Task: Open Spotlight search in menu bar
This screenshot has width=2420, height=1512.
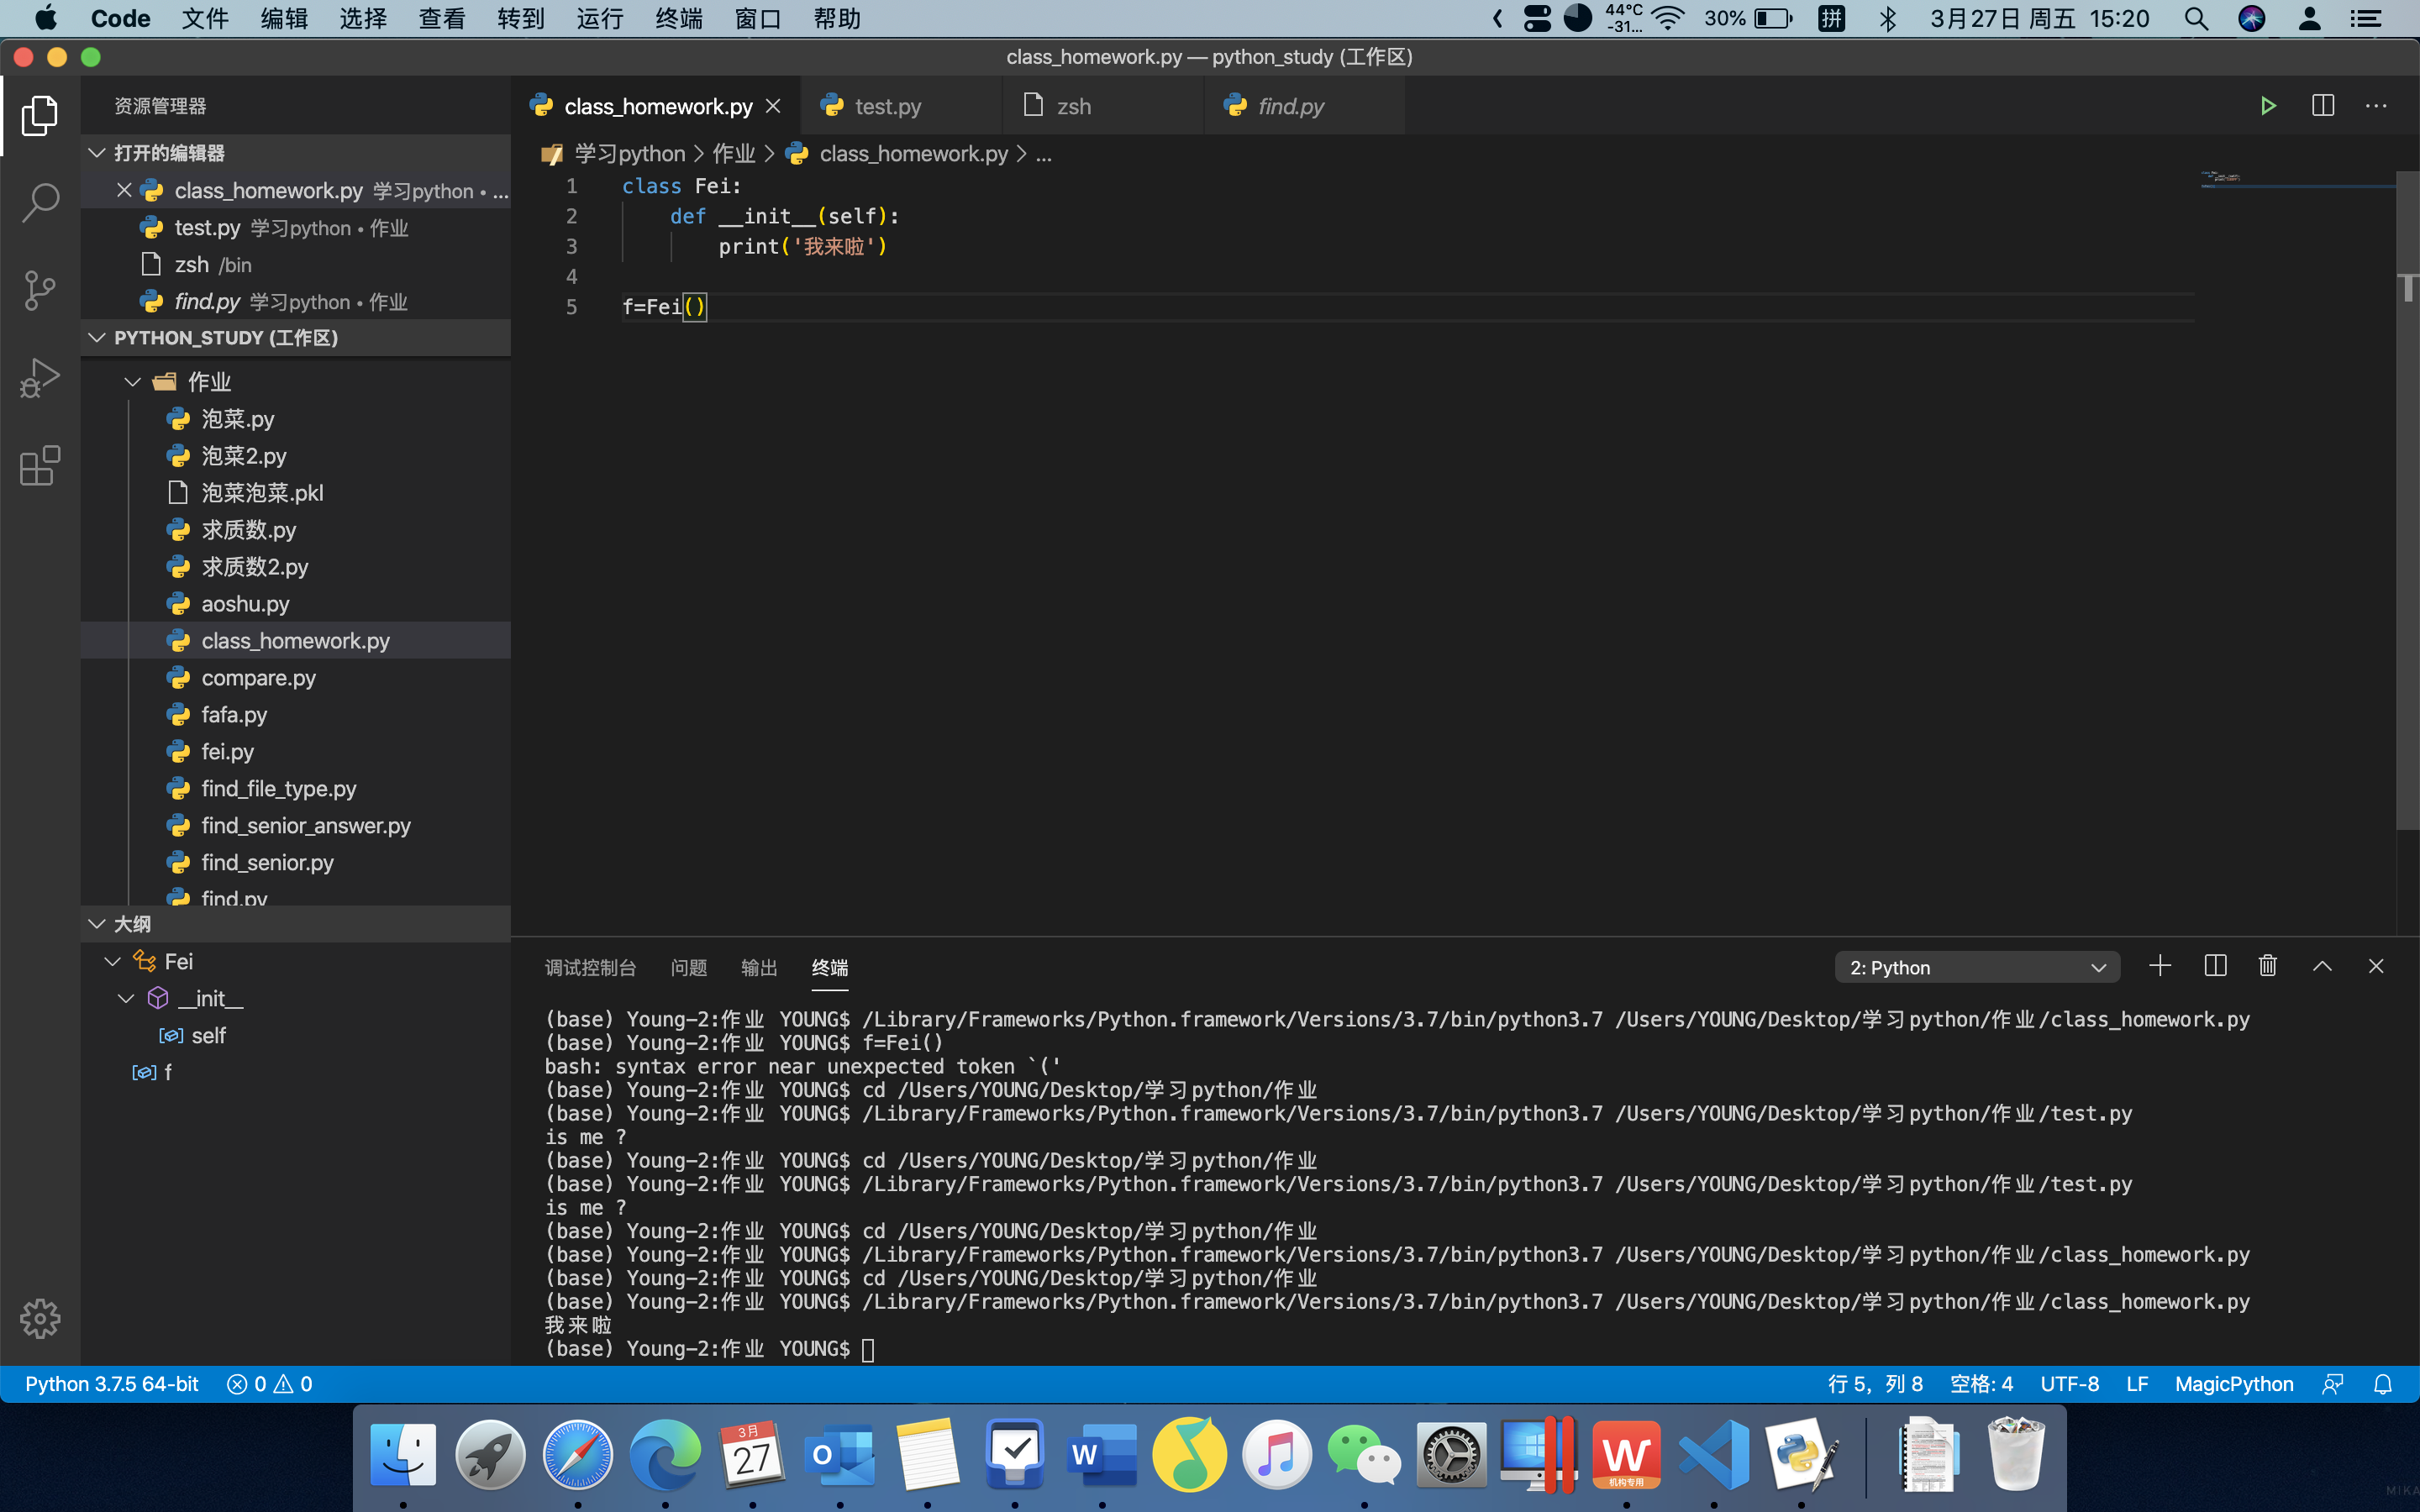Action: 2196,19
